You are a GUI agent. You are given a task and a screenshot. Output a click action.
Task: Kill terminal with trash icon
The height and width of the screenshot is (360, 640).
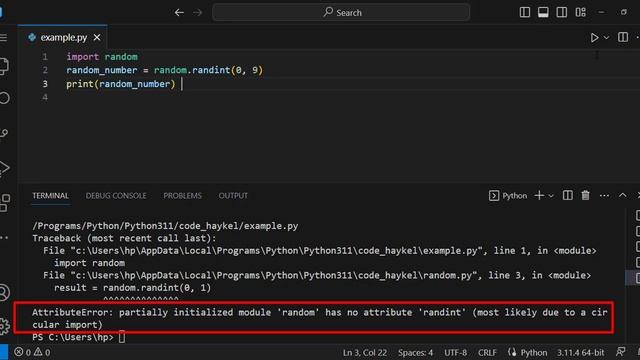coord(585,196)
